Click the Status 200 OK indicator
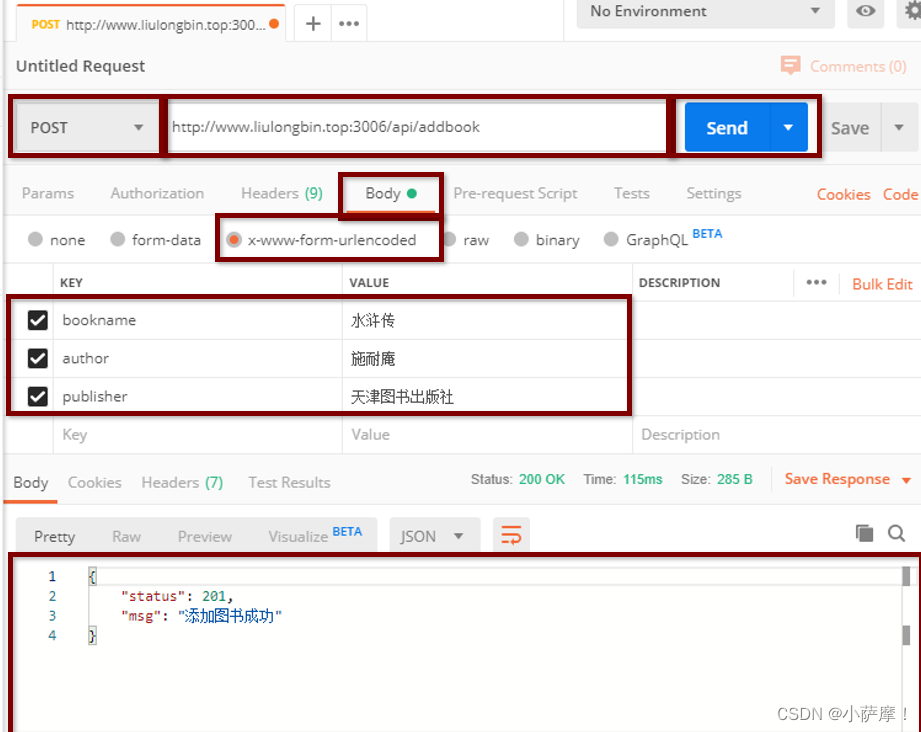Image resolution: width=921 pixels, height=732 pixels. pos(517,479)
